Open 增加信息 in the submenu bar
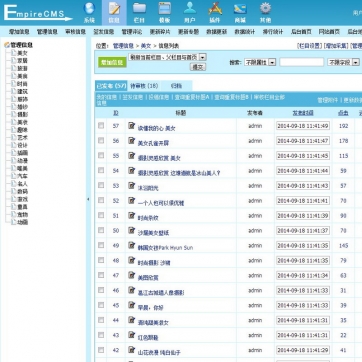This screenshot has height=362, width=362. tap(19, 32)
